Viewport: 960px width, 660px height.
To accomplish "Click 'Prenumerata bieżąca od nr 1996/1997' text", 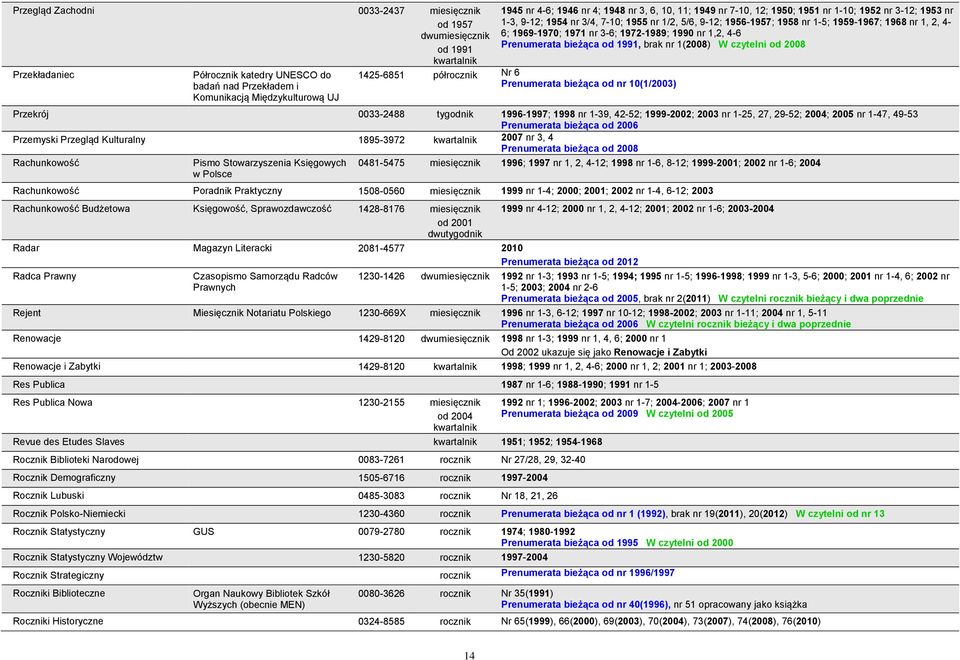I will click(x=588, y=573).
